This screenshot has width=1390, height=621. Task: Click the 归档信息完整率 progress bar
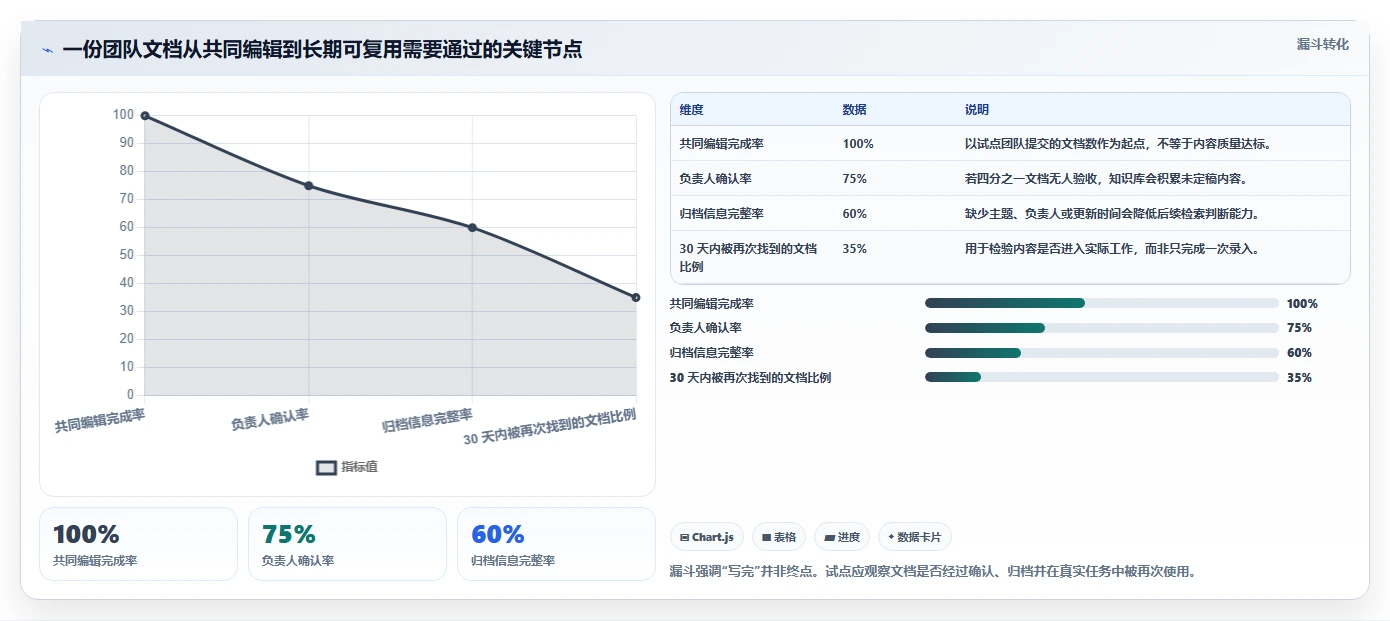tap(1102, 353)
